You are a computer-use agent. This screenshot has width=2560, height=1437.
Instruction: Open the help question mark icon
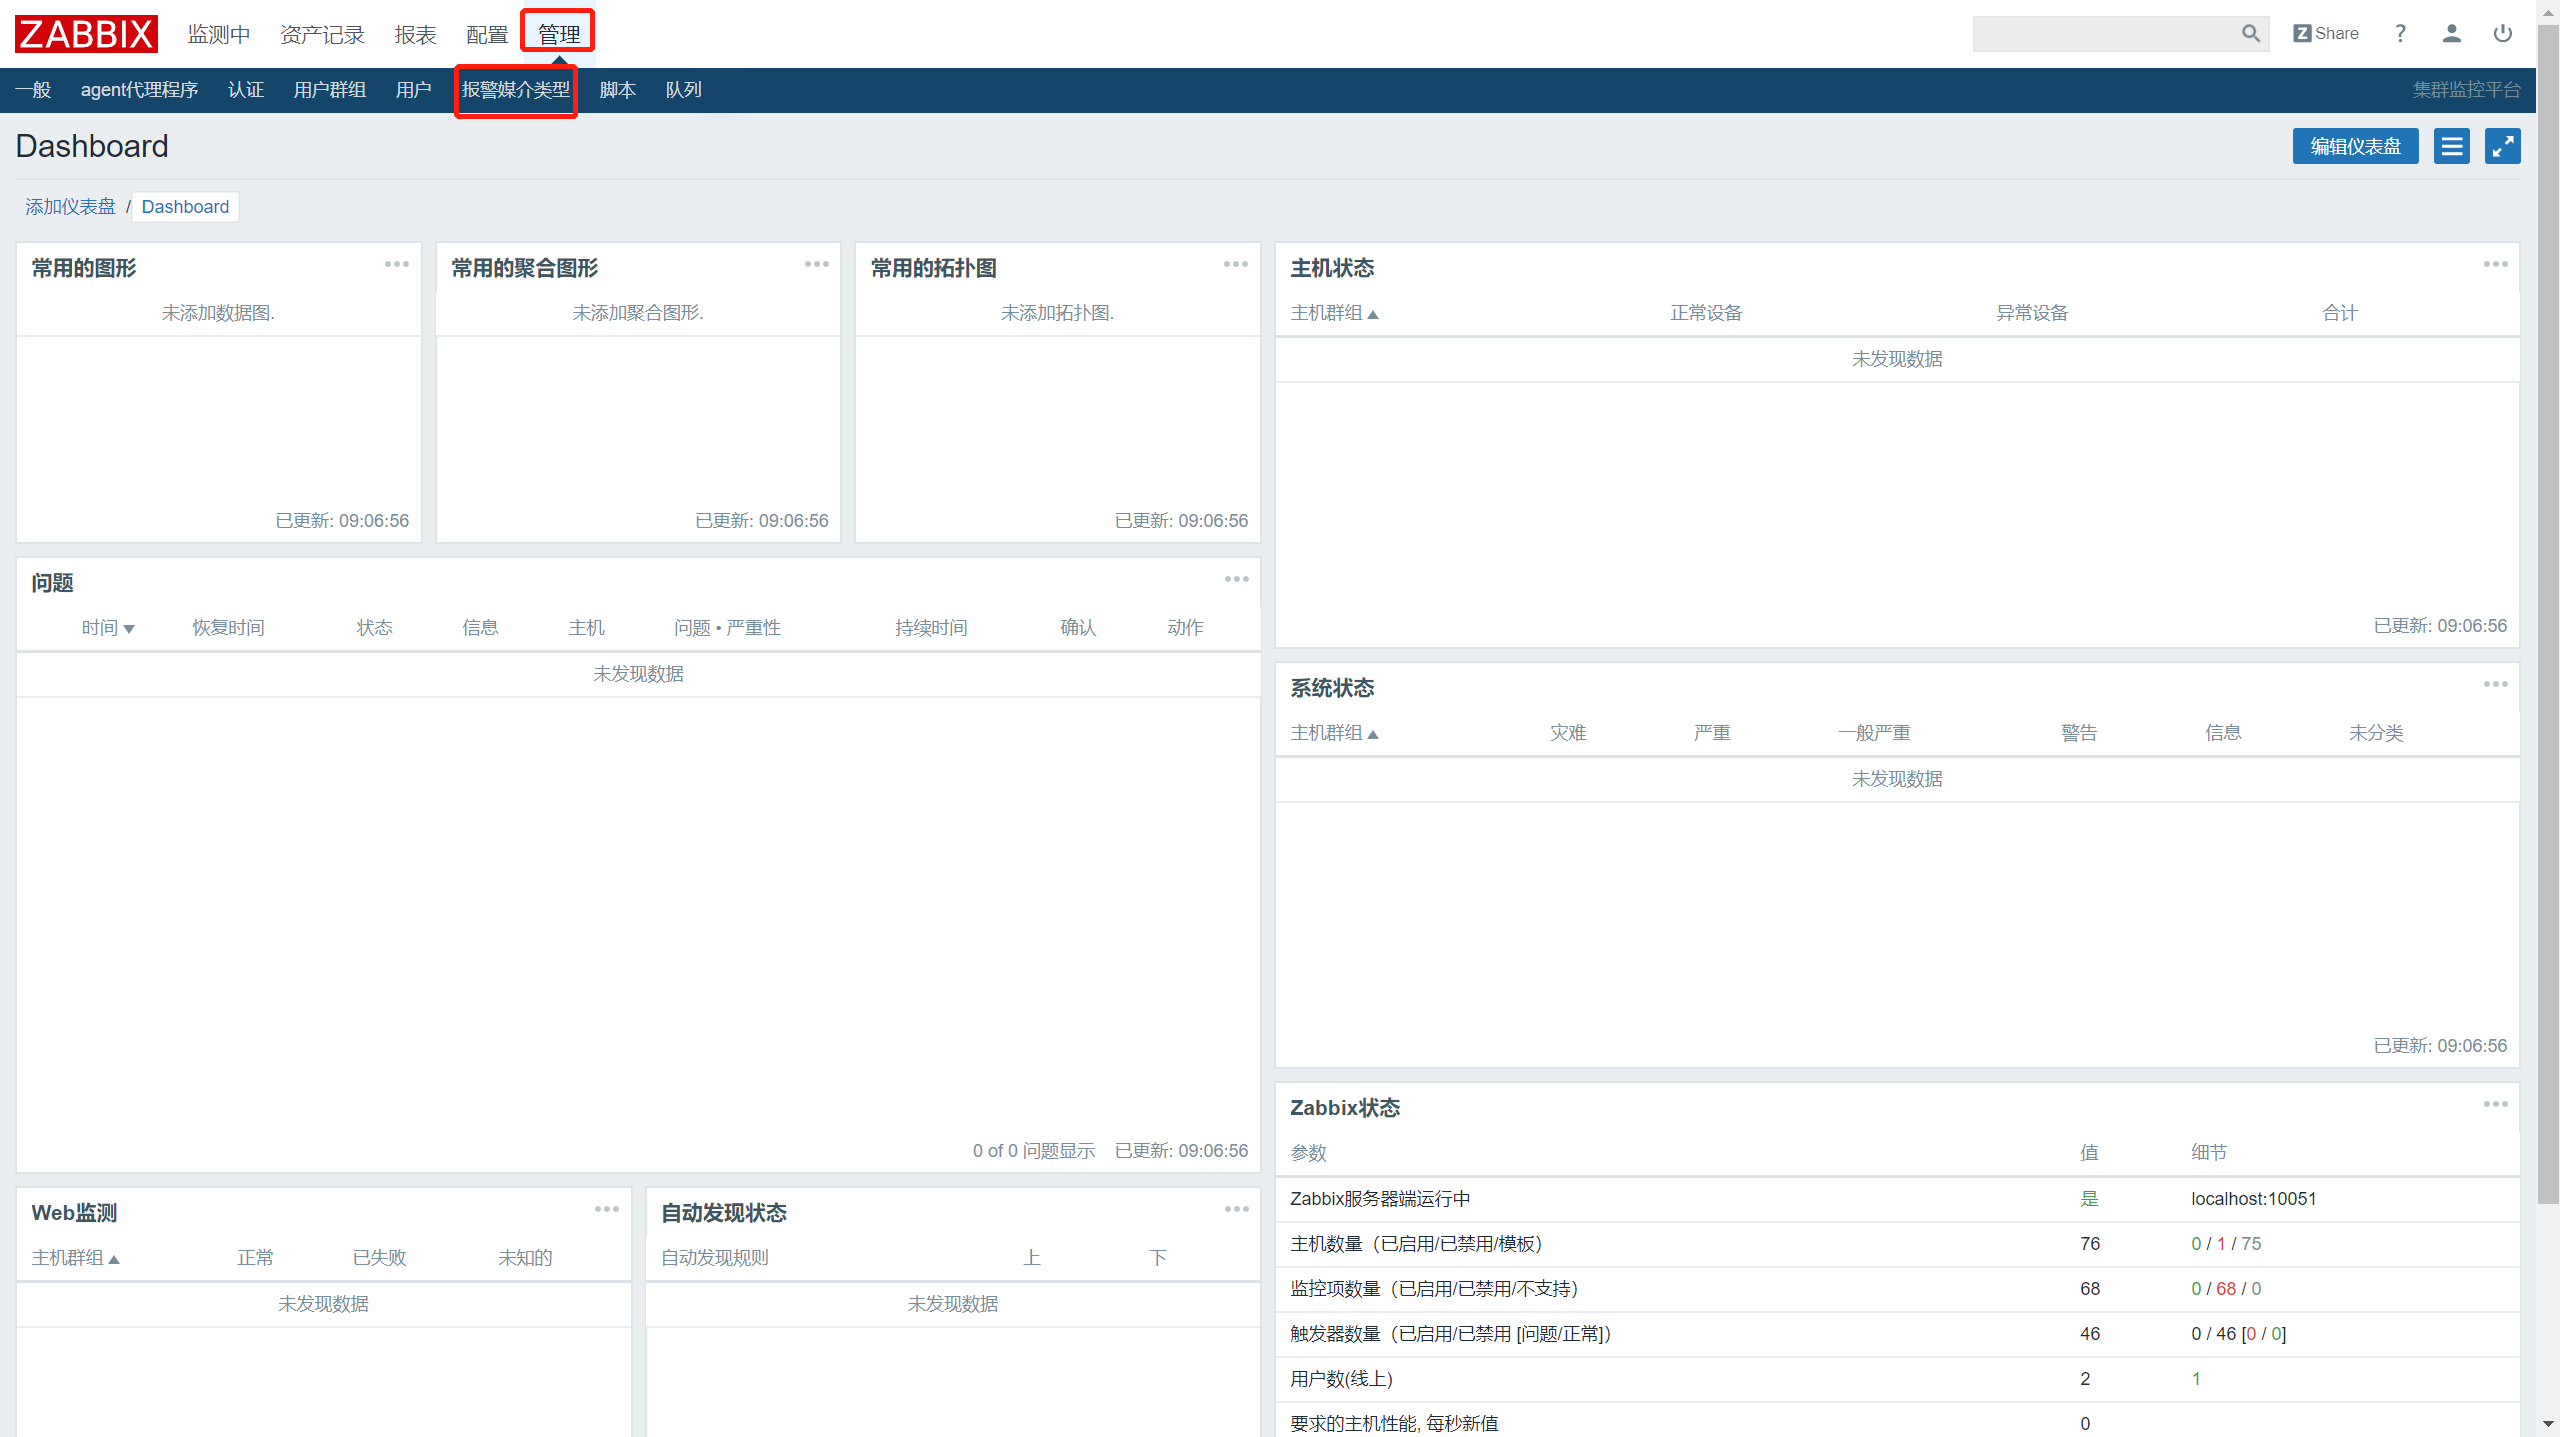(x=2400, y=33)
